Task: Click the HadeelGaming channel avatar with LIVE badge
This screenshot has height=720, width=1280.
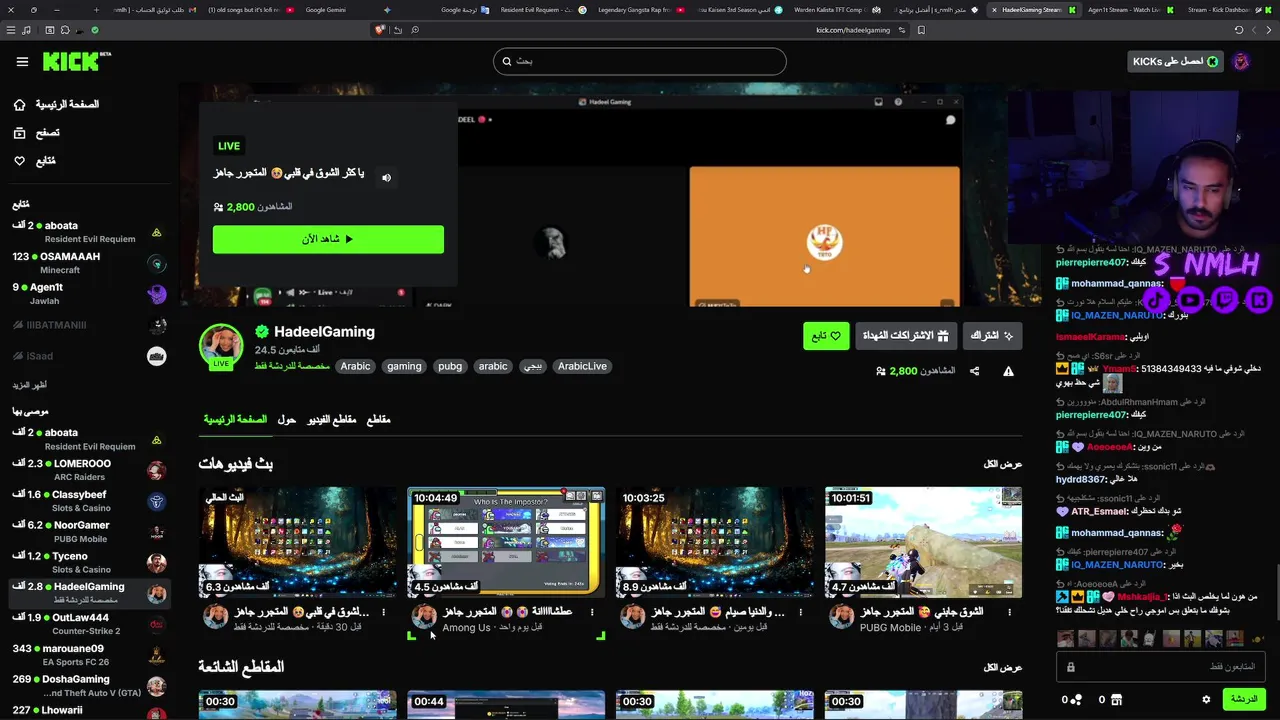Action: (221, 345)
